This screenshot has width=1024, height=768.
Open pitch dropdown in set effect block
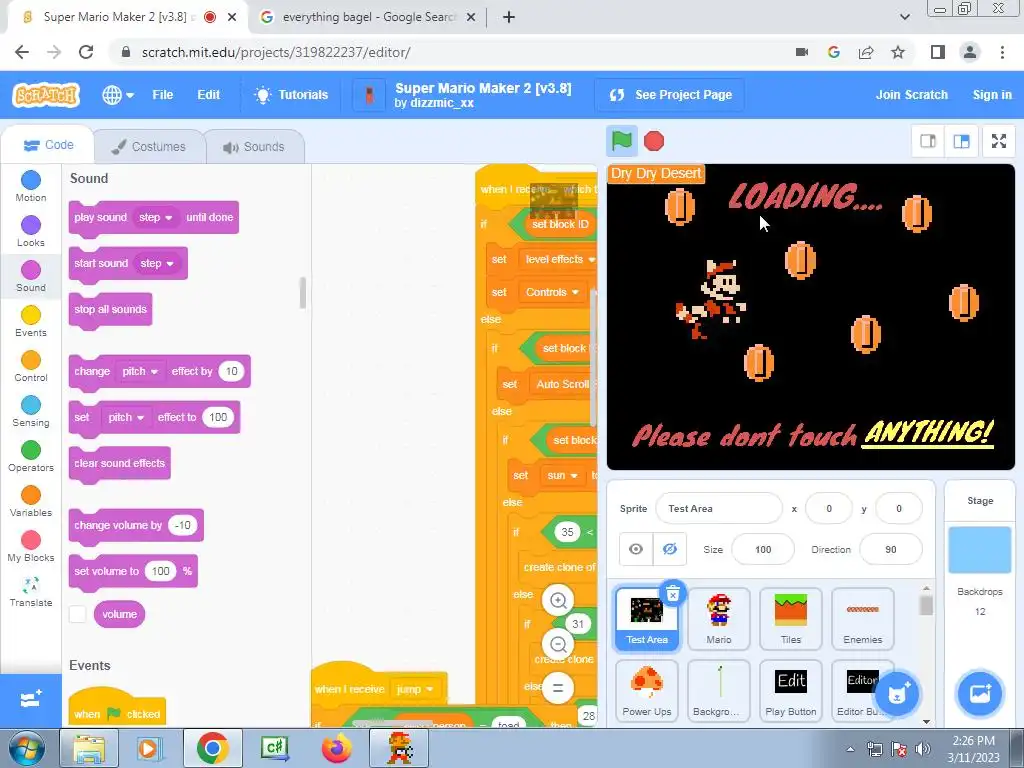126,417
